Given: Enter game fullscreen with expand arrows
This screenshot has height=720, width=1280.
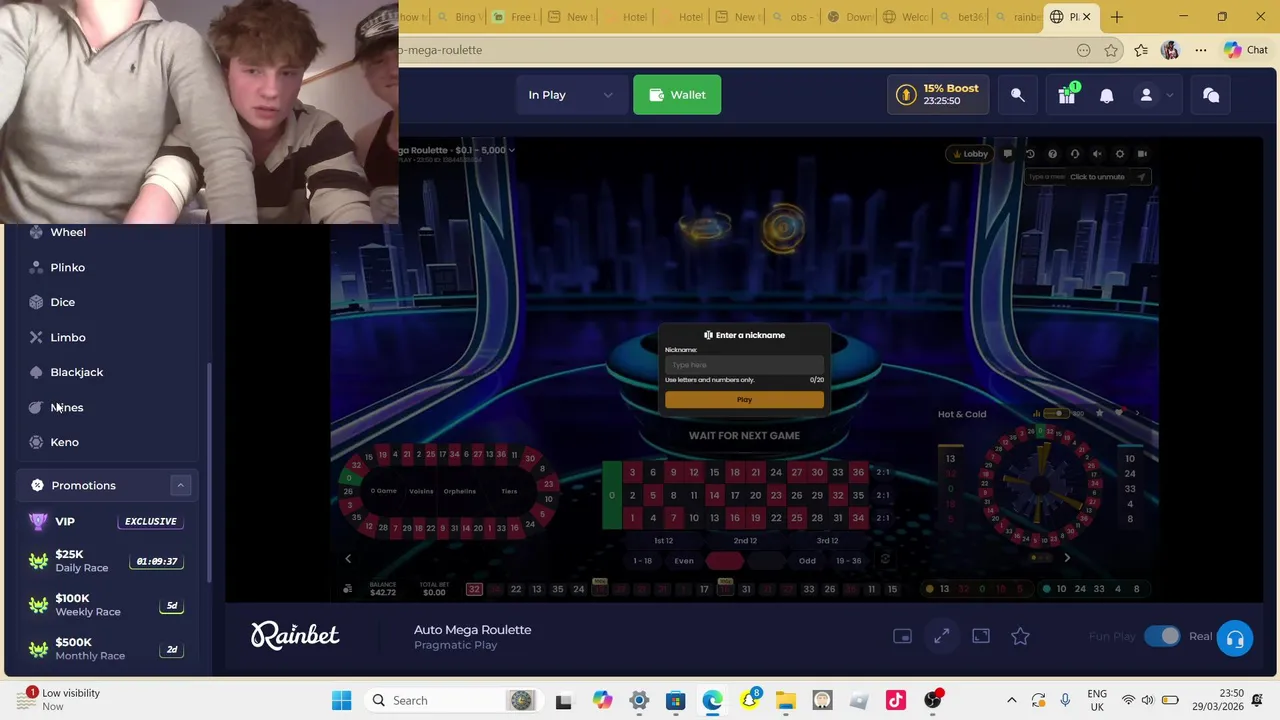Looking at the screenshot, I should pyautogui.click(x=942, y=636).
